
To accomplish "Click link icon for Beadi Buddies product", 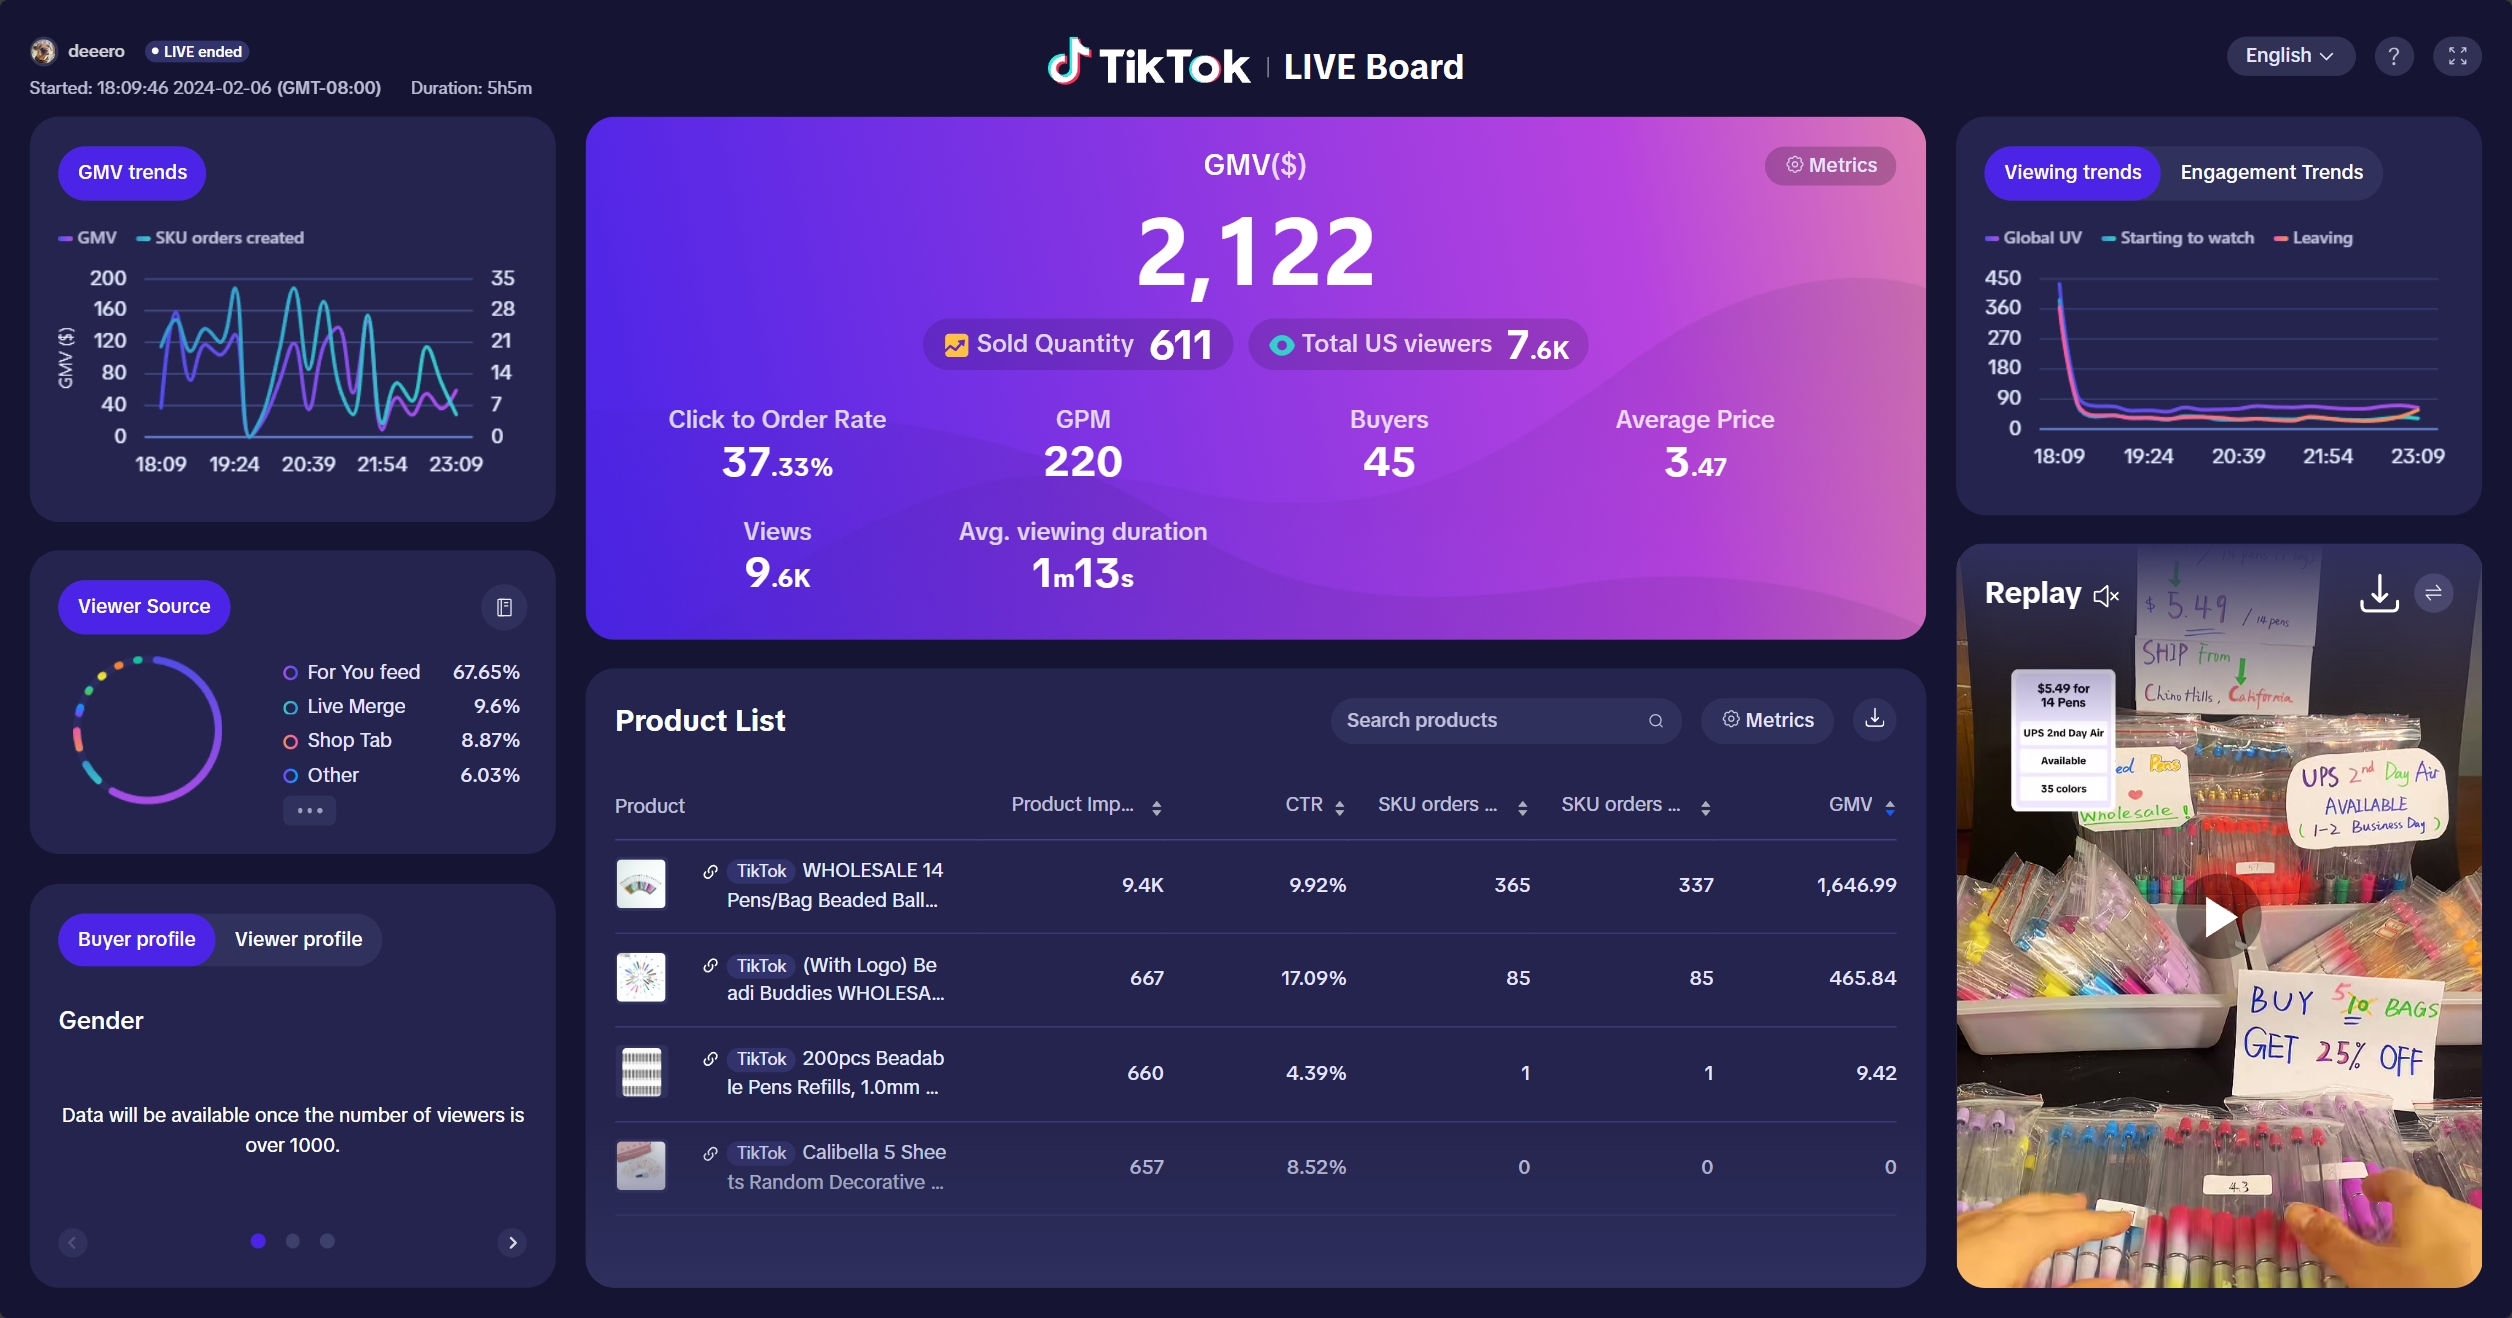I will [x=710, y=966].
